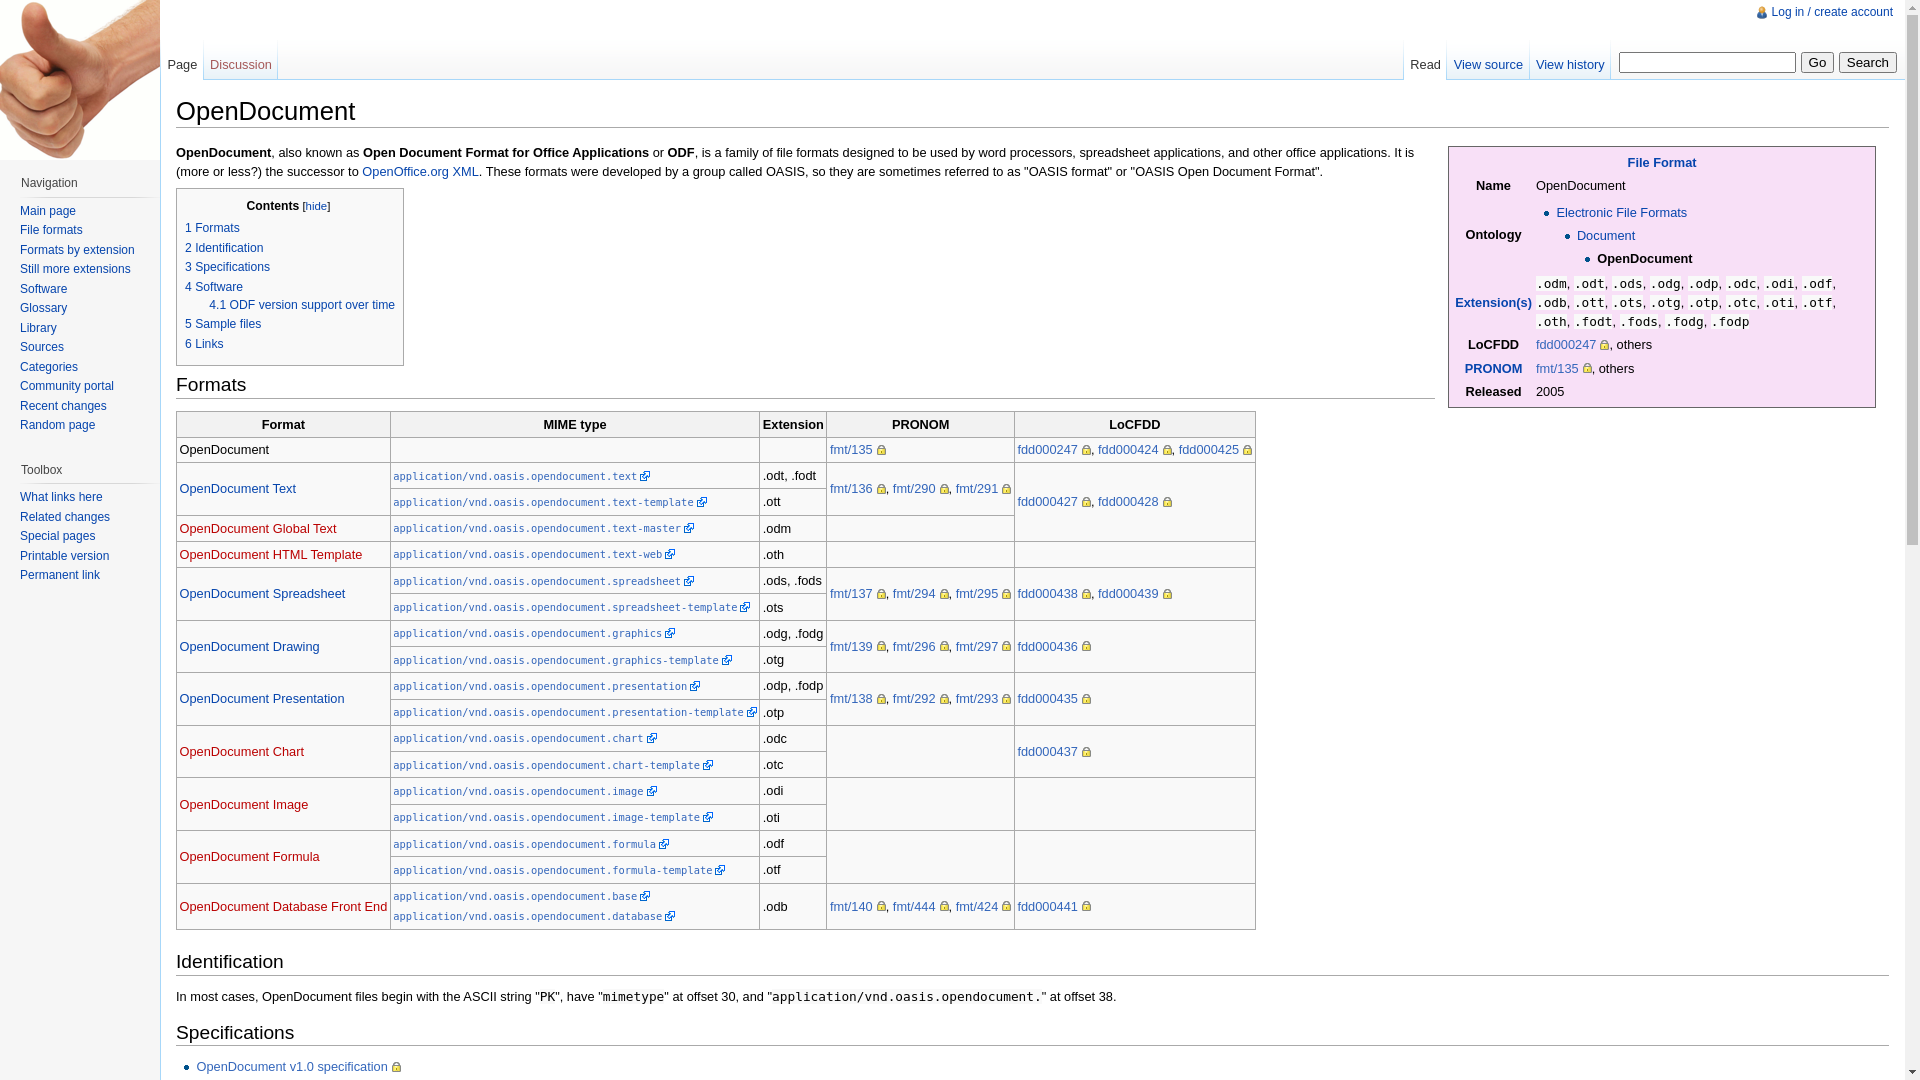The height and width of the screenshot is (1080, 1920).
Task: Open the Page tab
Action: click(182, 65)
